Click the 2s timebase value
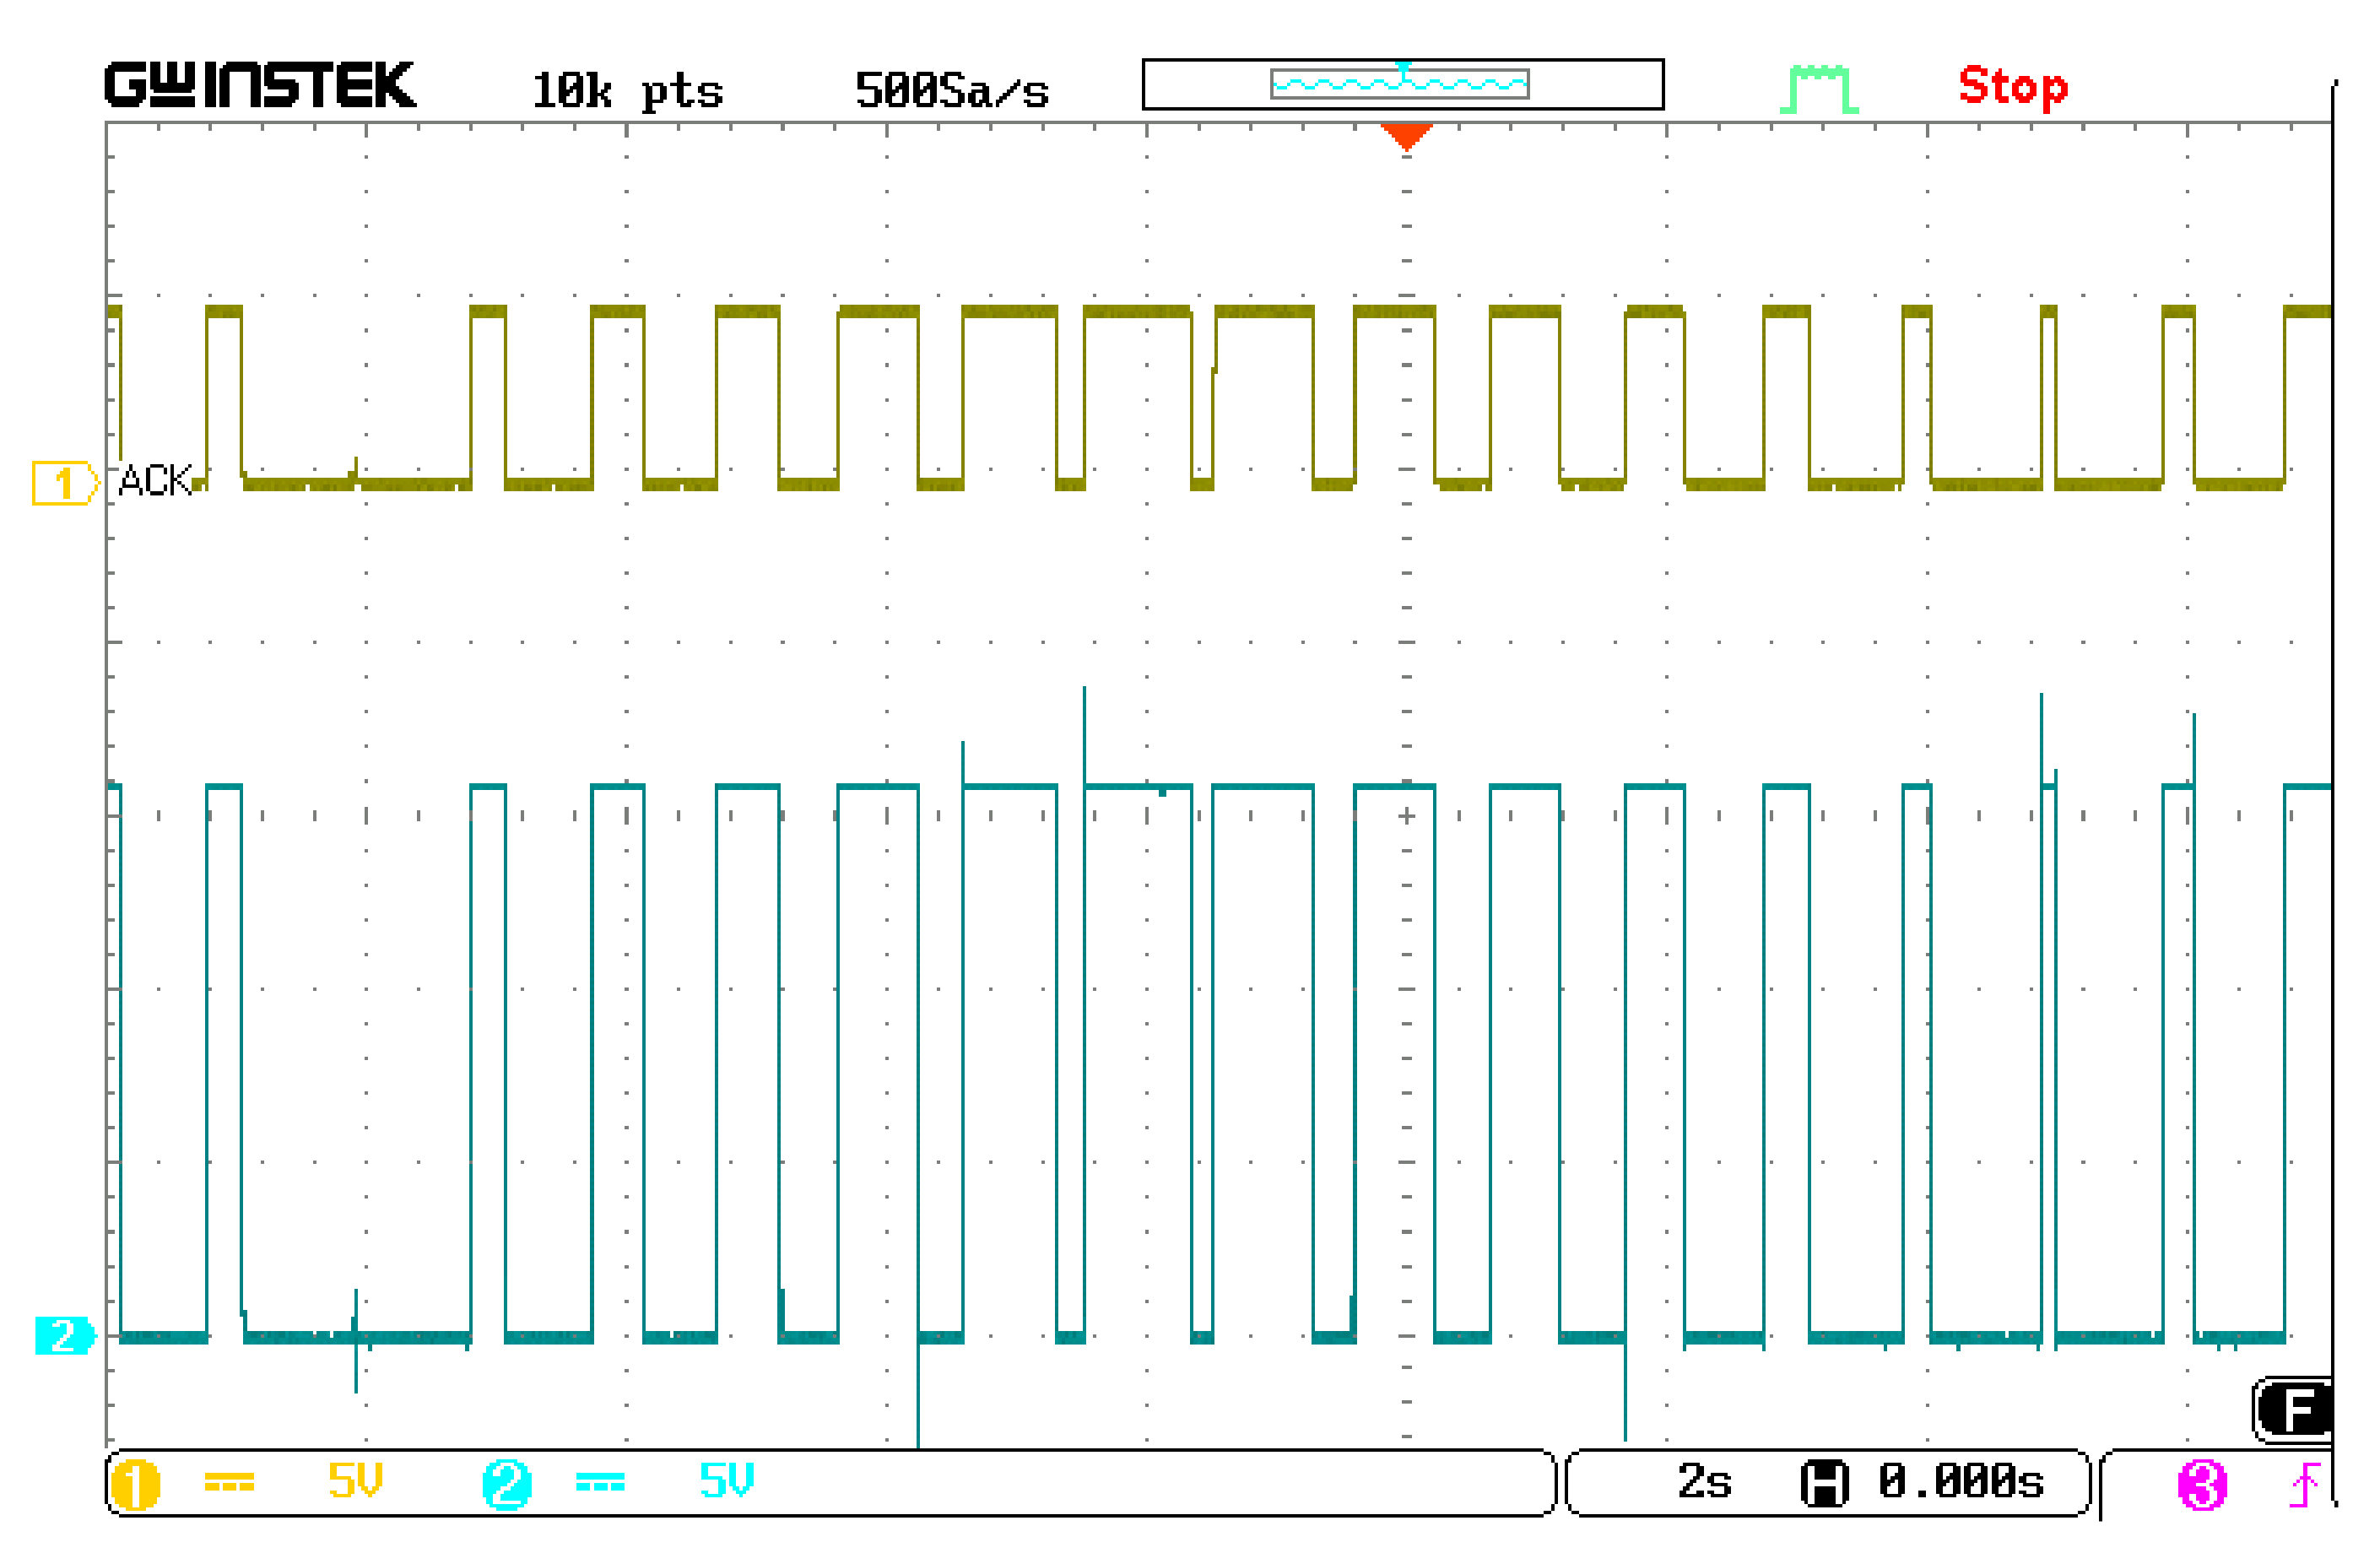Image resolution: width=2380 pixels, height=1553 pixels. tap(1704, 1482)
